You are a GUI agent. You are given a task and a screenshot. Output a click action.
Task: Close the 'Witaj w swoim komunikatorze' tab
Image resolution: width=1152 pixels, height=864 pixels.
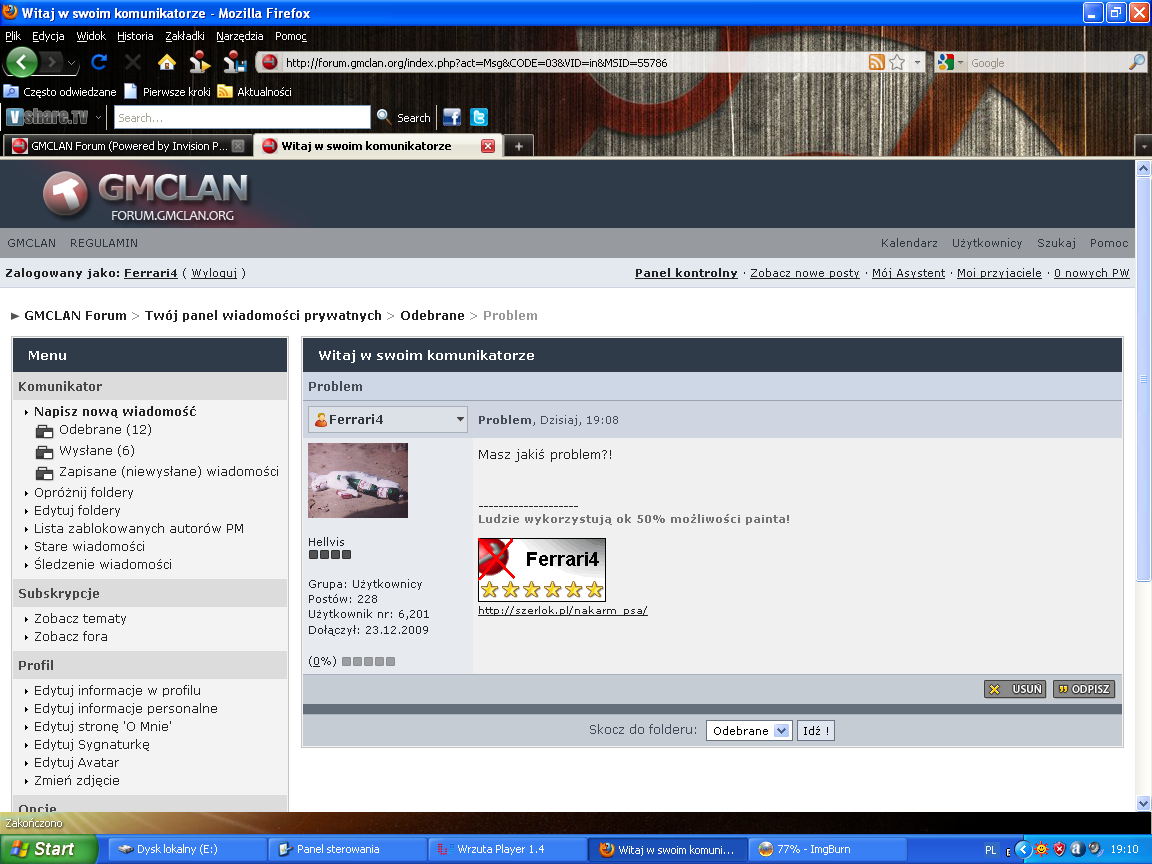pyautogui.click(x=488, y=146)
